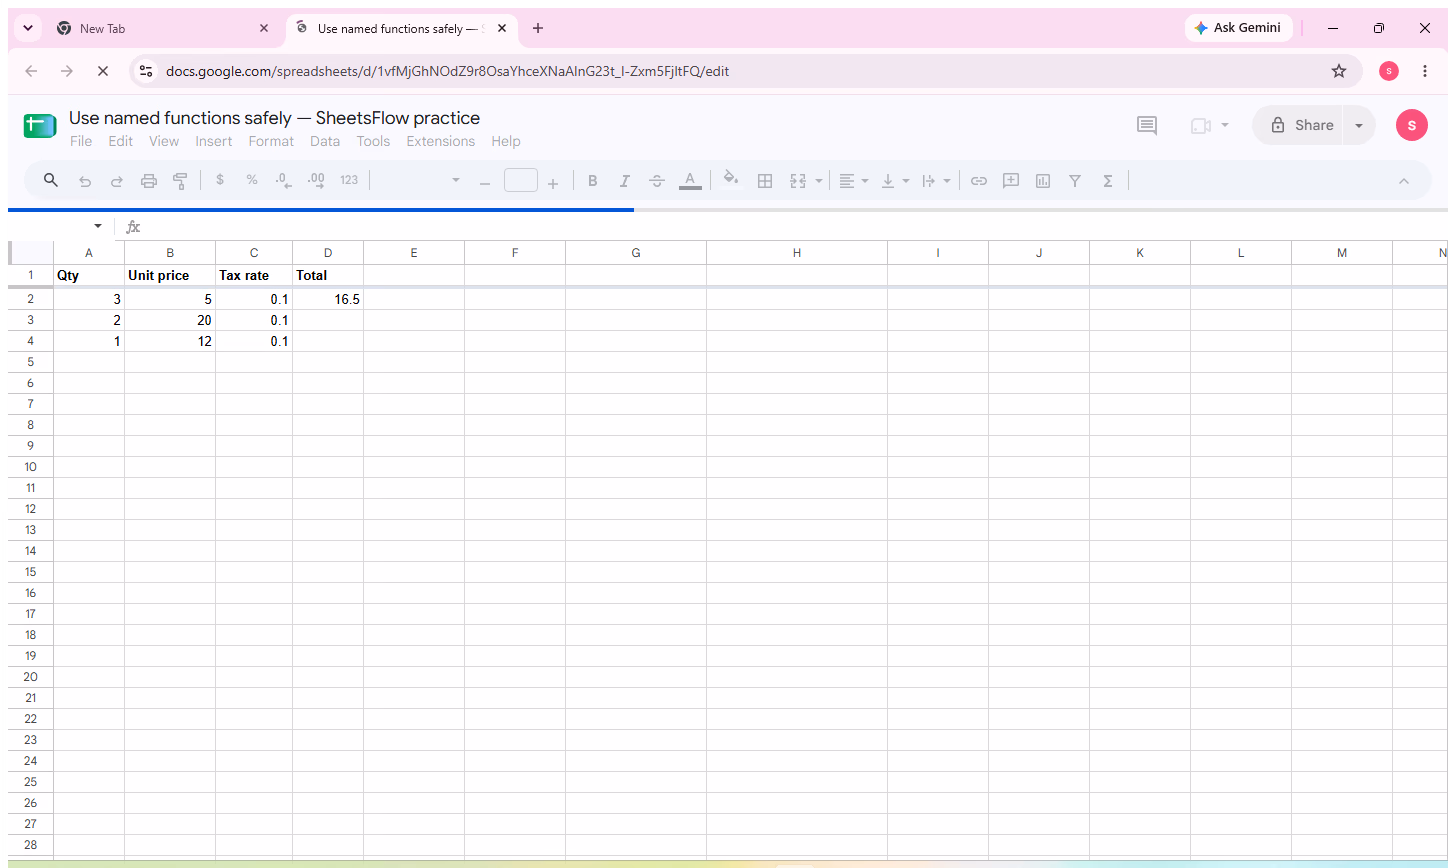Apply strikethrough formatting
Image resolution: width=1456 pixels, height=868 pixels.
[x=657, y=181]
